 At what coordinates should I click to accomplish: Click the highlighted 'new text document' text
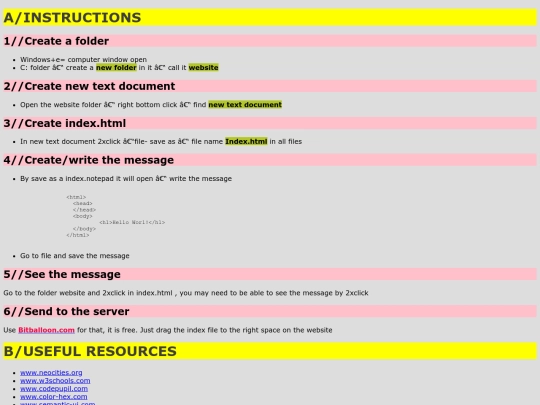tap(245, 104)
